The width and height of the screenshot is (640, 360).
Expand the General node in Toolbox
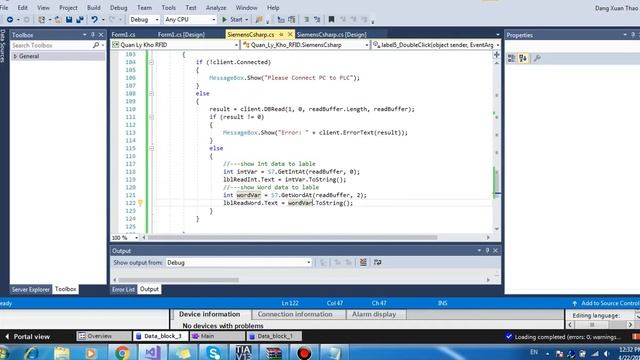click(16, 56)
